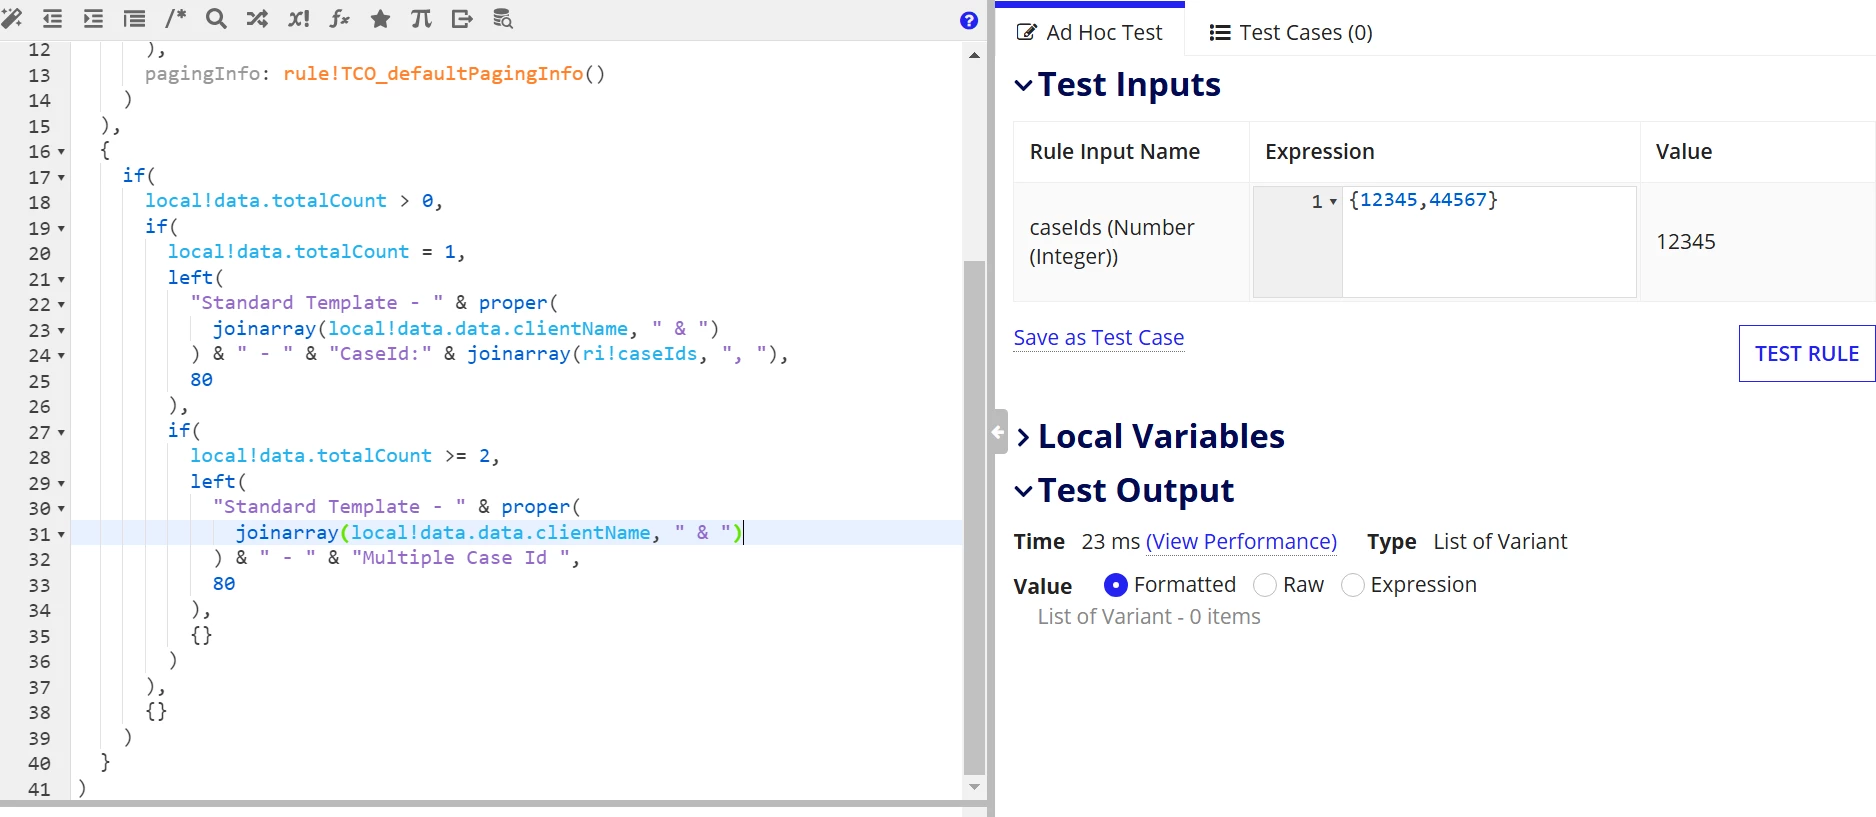Switch to the Ad Hoc Test tab
Viewport: 1876px width, 817px height.
[1090, 33]
